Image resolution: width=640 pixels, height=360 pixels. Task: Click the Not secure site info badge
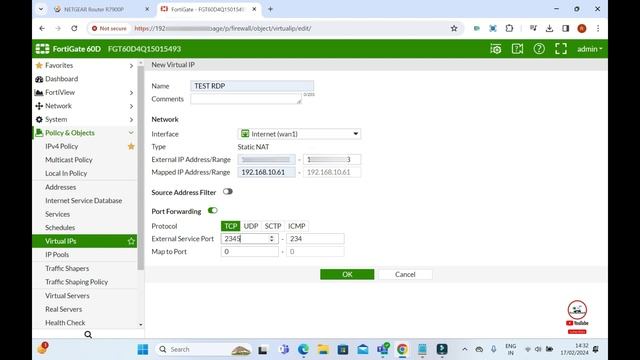click(x=109, y=28)
